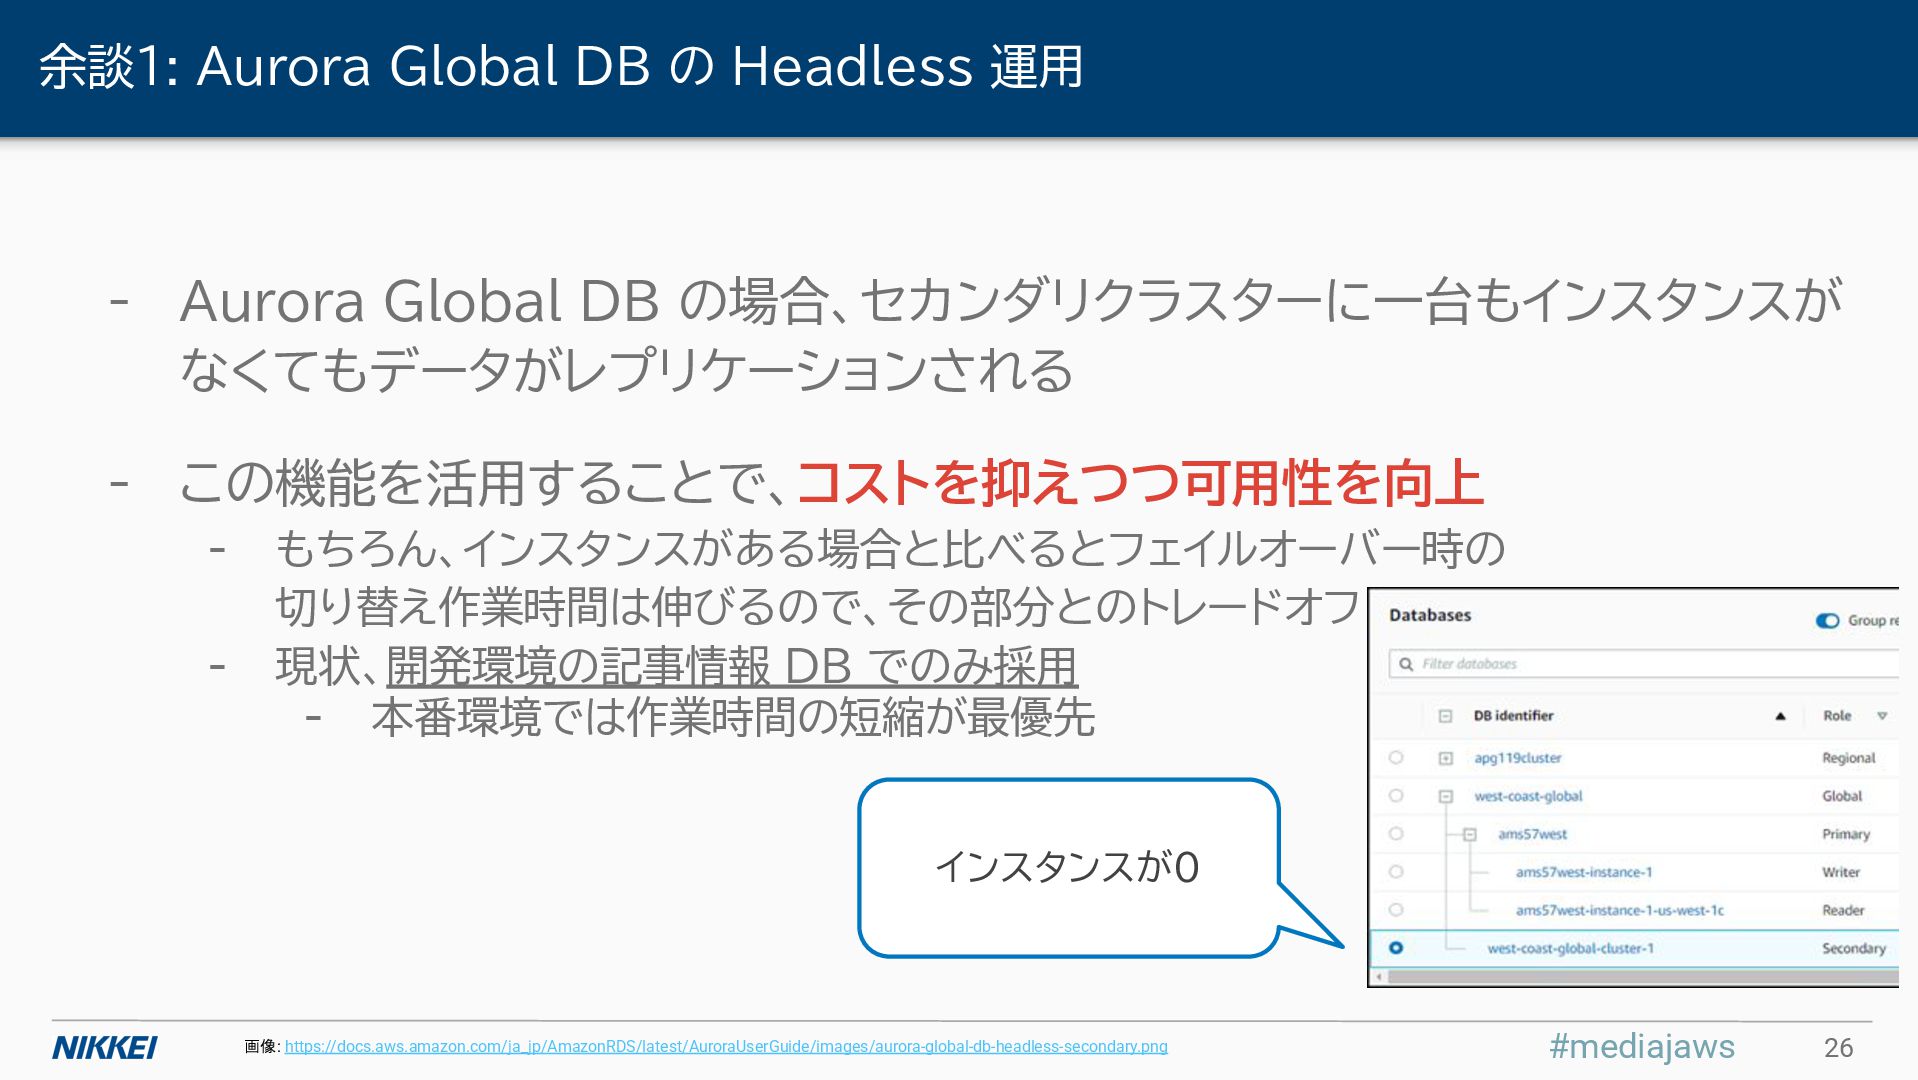Click the 'Reader' role cell
The image size is (1918, 1080).
click(x=1843, y=910)
